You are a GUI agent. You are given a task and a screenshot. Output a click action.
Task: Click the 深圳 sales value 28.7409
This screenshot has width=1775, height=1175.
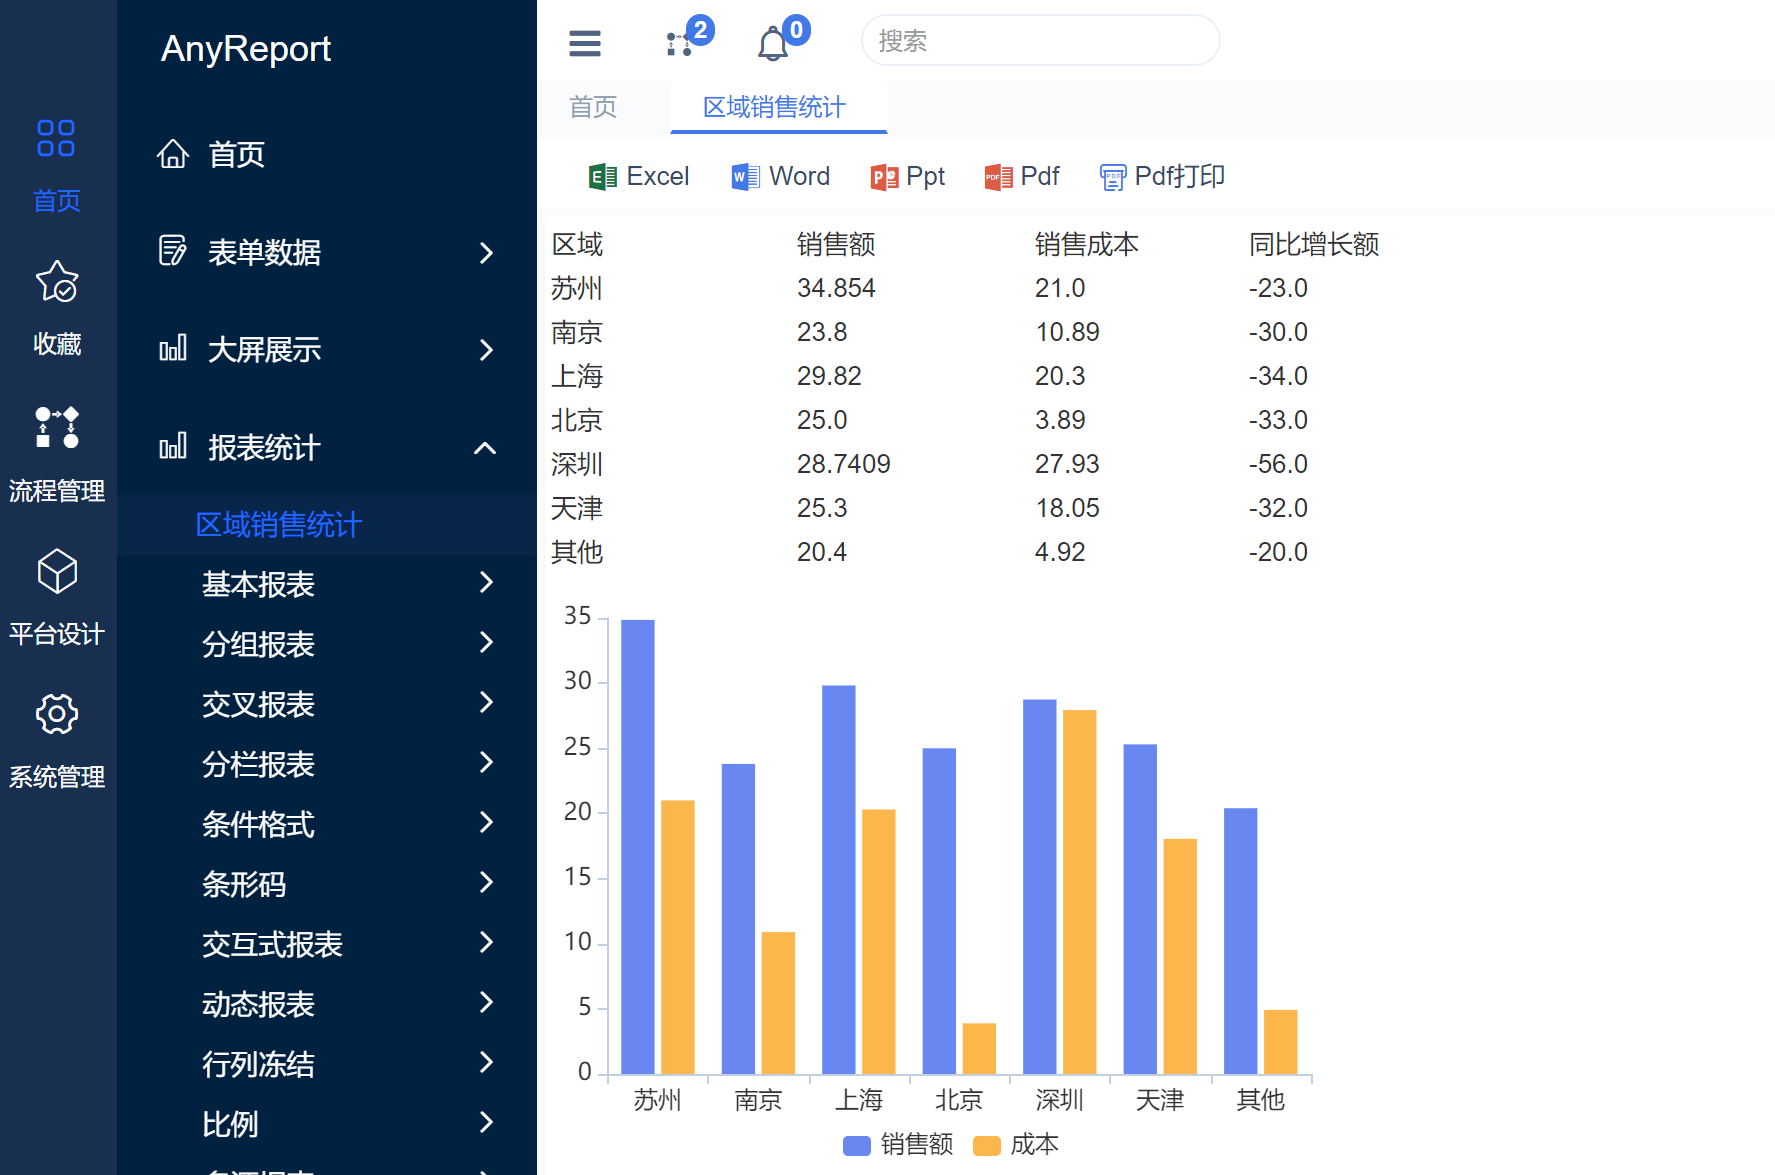coord(843,464)
